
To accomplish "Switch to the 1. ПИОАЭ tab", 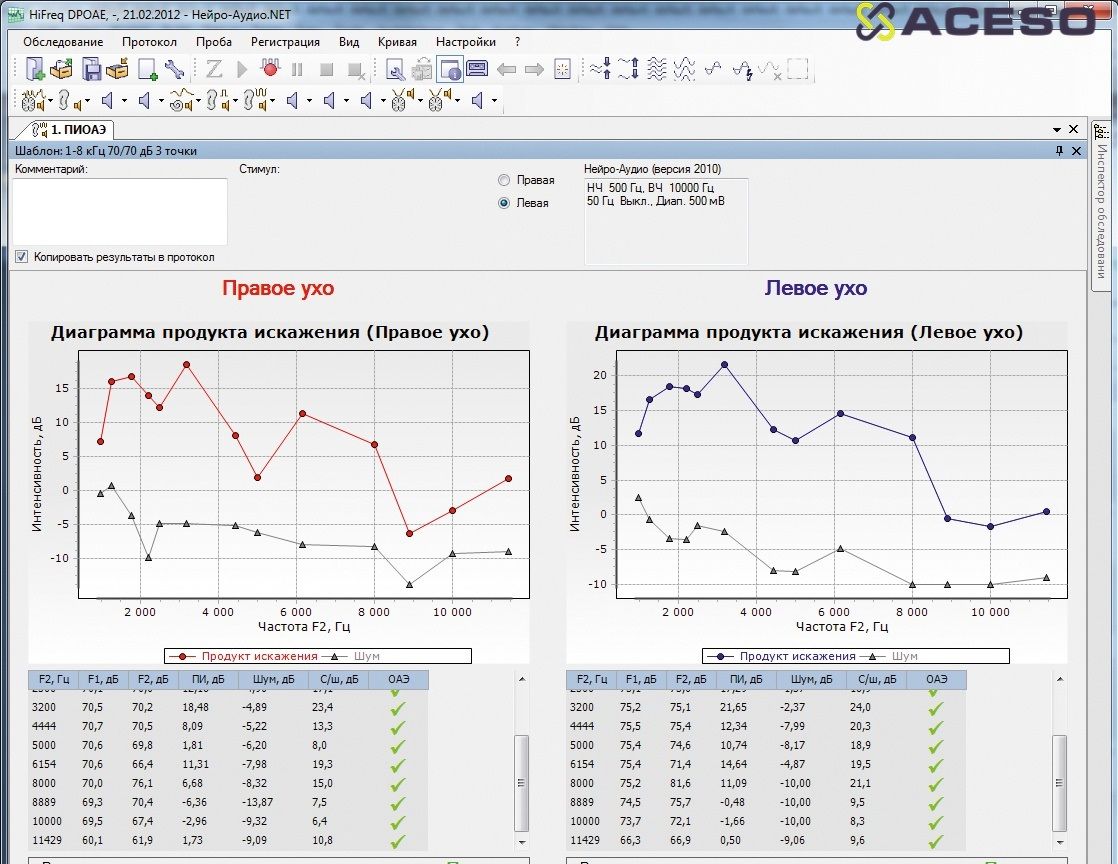I will tap(70, 130).
